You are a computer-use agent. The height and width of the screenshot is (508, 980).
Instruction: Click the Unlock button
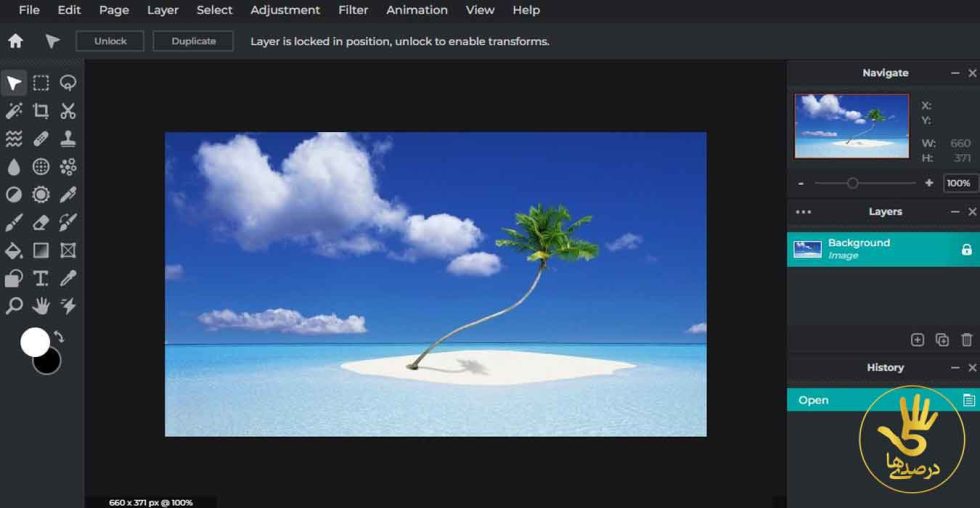(x=108, y=41)
